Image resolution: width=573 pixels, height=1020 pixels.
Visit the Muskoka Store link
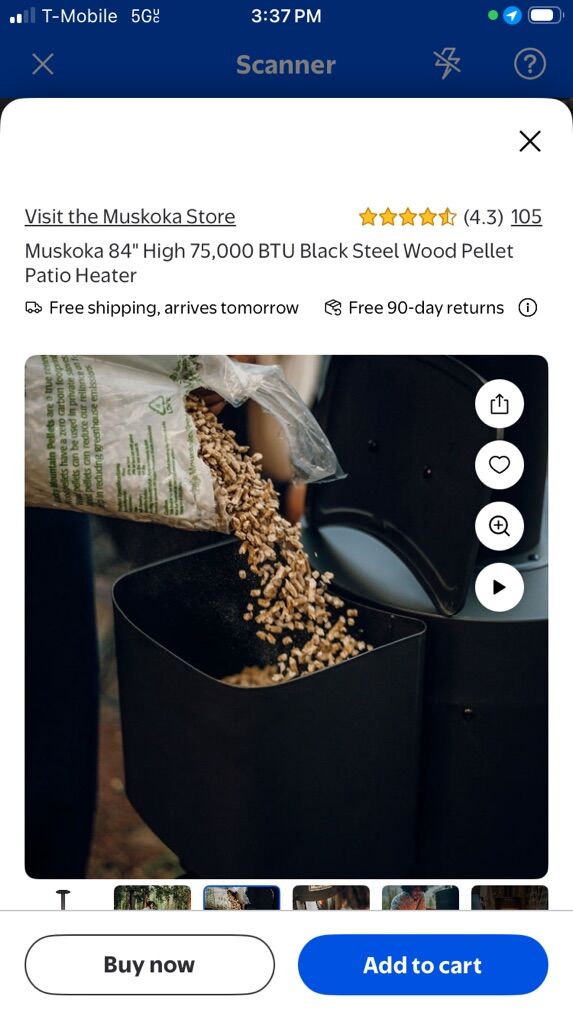130,217
